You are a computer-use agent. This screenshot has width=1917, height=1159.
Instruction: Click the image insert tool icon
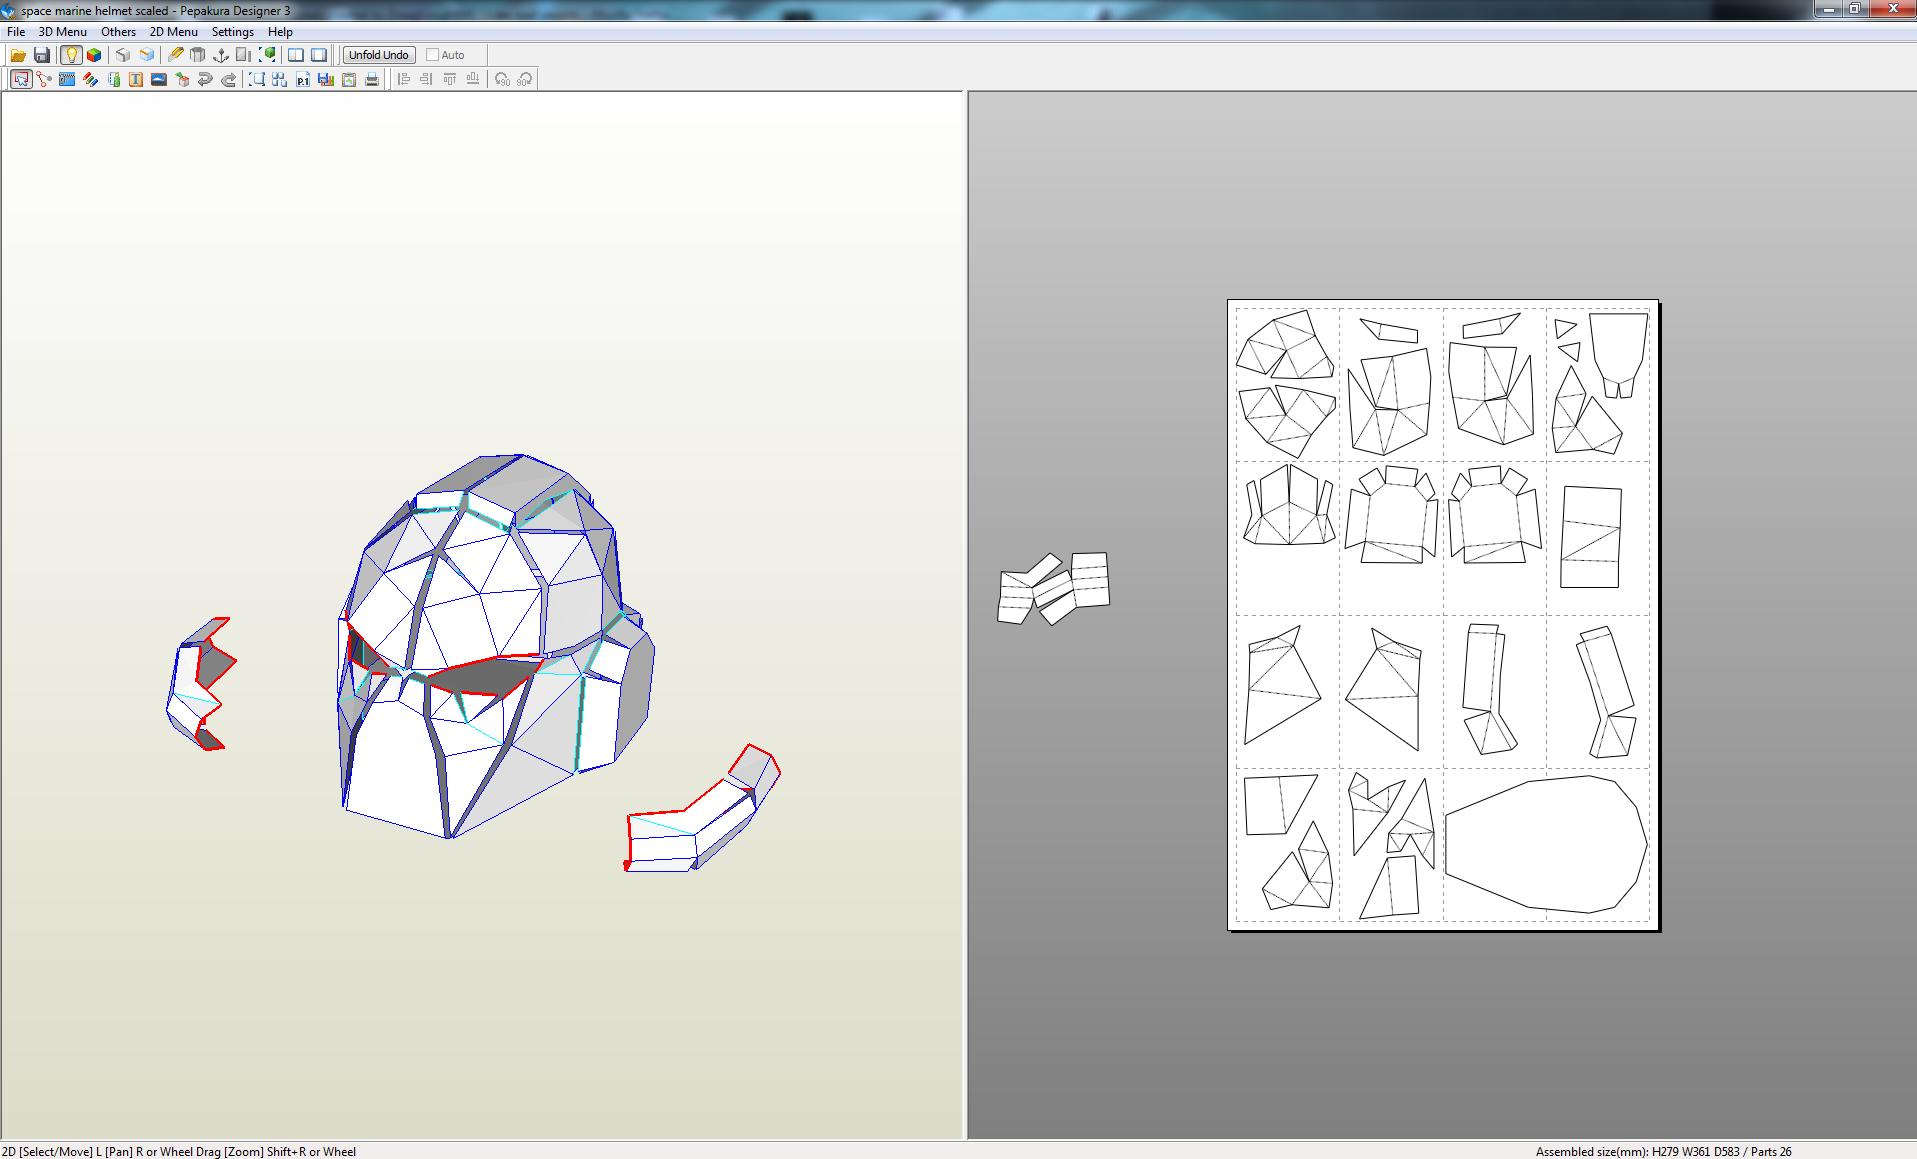pos(159,79)
